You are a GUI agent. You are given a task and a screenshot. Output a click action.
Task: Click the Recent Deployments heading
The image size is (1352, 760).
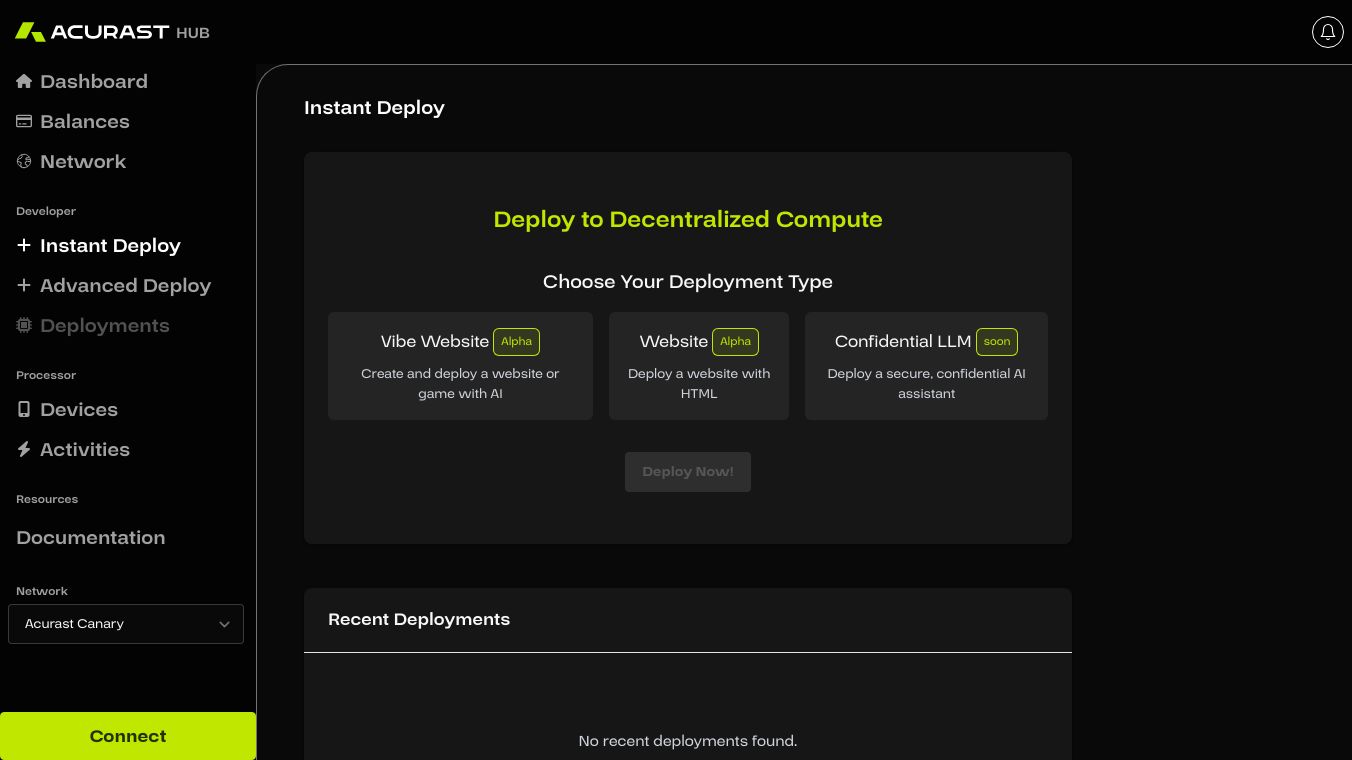coord(419,619)
